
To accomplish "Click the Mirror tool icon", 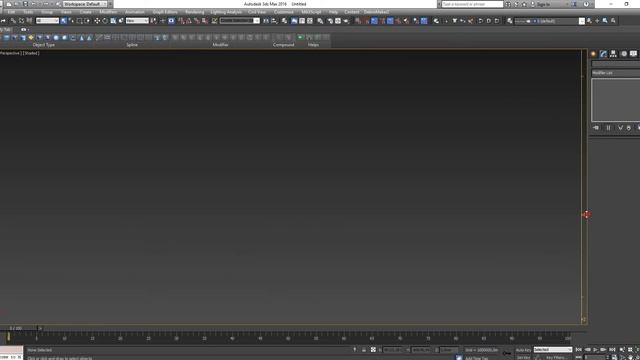I will pyautogui.click(x=266, y=20).
